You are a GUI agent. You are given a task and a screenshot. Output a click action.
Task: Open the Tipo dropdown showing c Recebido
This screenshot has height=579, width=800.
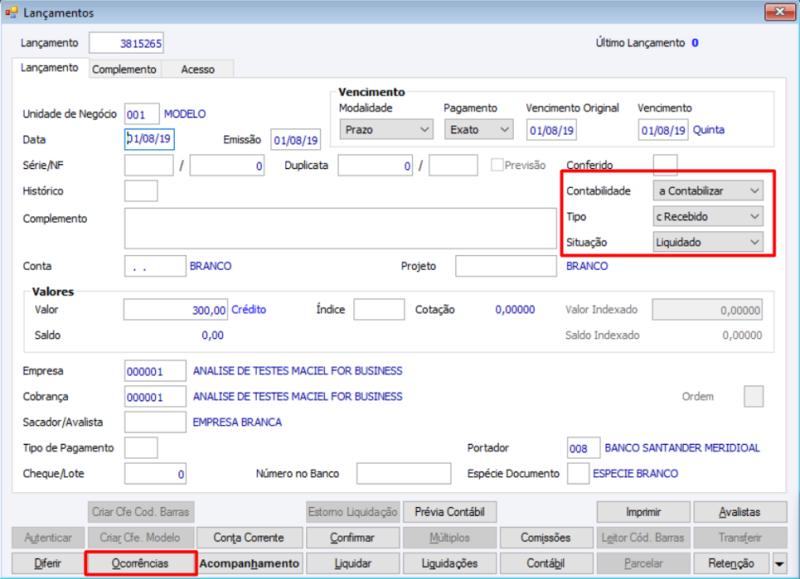[x=708, y=216]
